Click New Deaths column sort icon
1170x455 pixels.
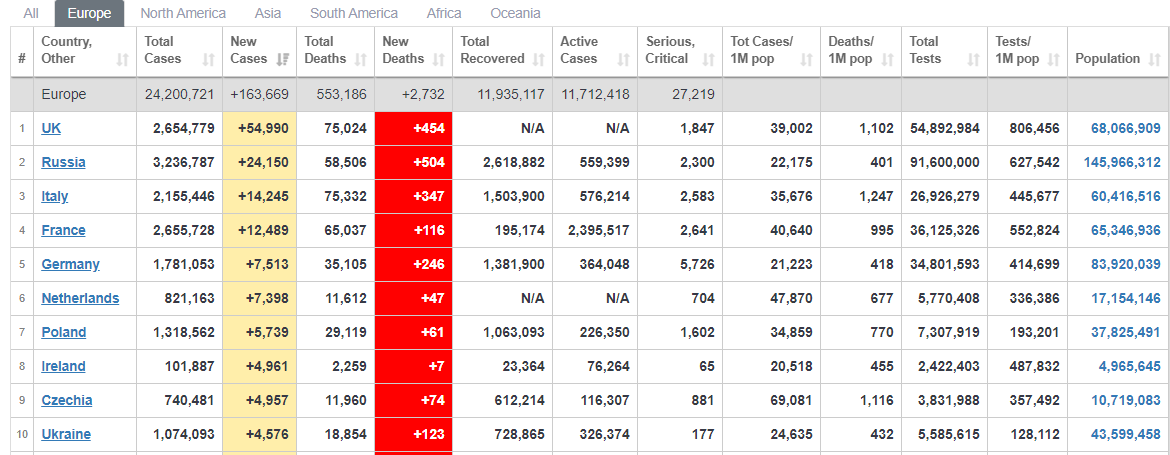[438, 60]
